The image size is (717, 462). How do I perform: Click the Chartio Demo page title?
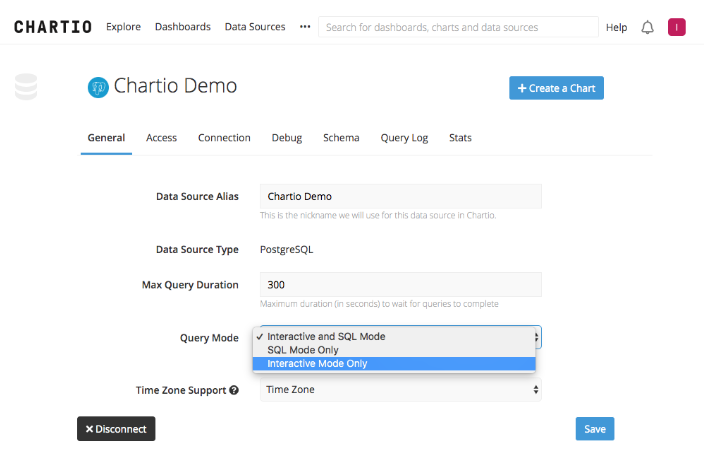coord(175,86)
